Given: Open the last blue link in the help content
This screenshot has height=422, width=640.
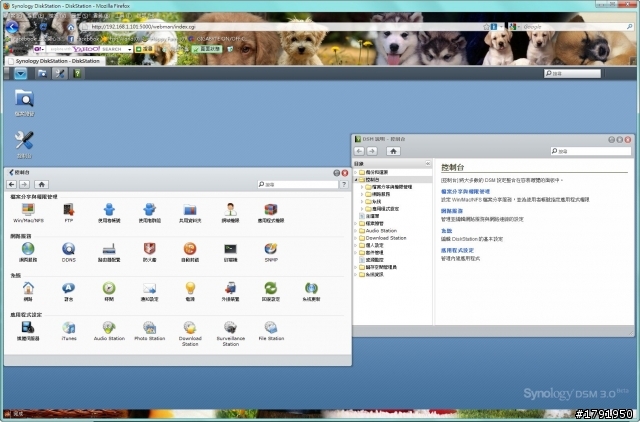Looking at the screenshot, I should (x=457, y=250).
